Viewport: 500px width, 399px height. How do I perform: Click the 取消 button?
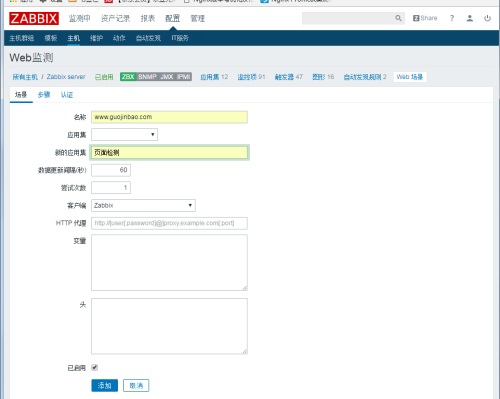pyautogui.click(x=136, y=386)
